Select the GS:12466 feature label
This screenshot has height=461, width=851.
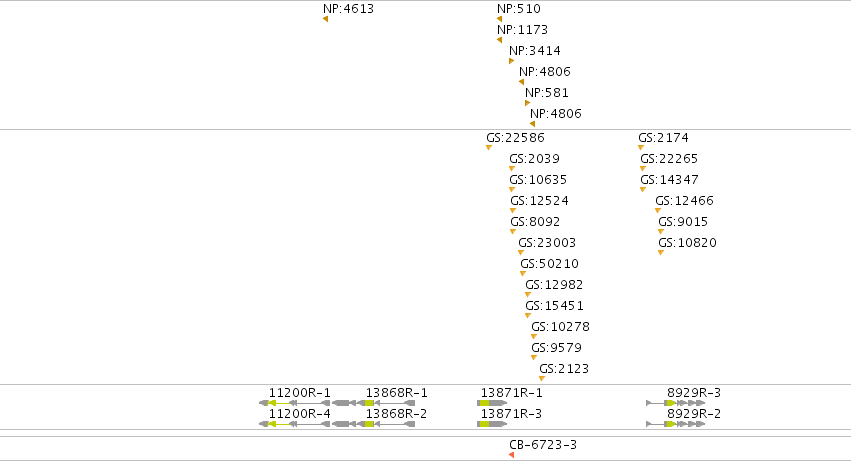pyautogui.click(x=684, y=201)
